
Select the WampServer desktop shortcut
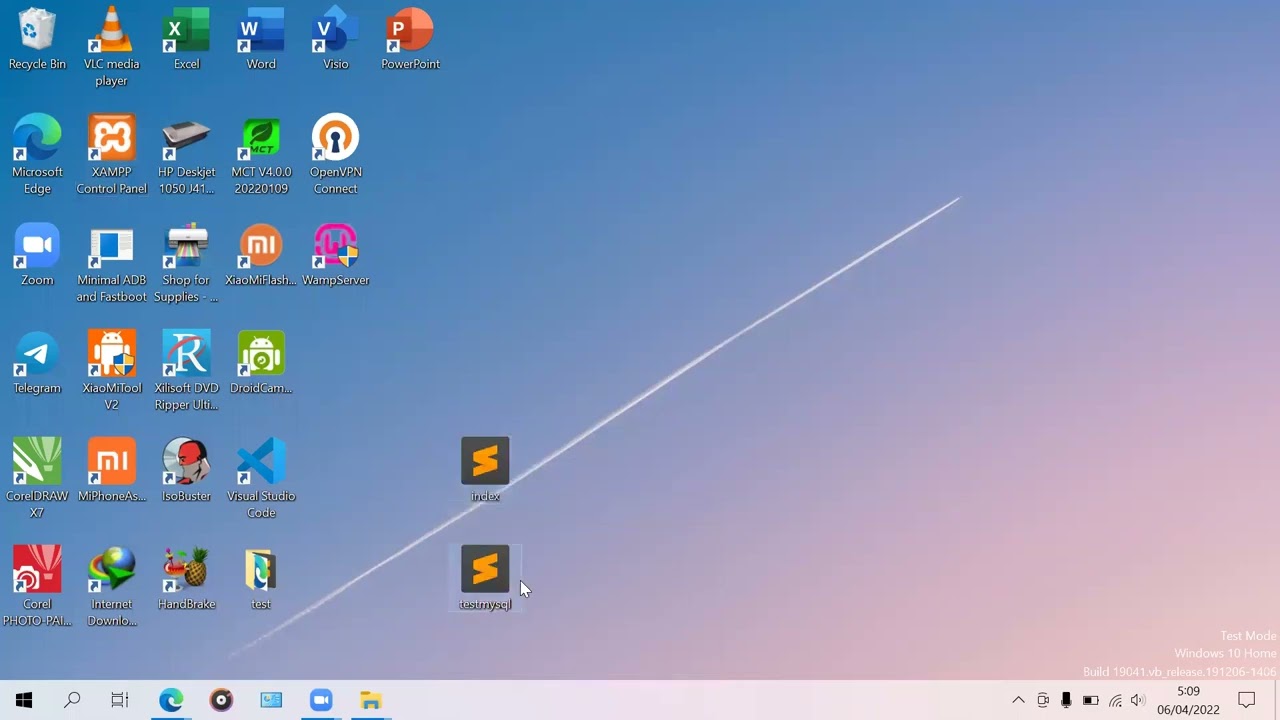(x=335, y=255)
